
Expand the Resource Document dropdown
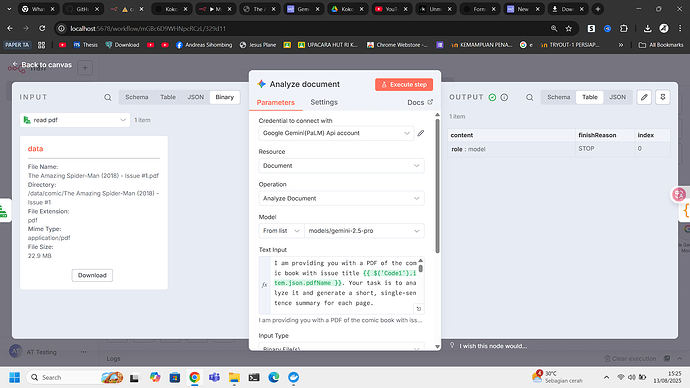pyautogui.click(x=341, y=166)
